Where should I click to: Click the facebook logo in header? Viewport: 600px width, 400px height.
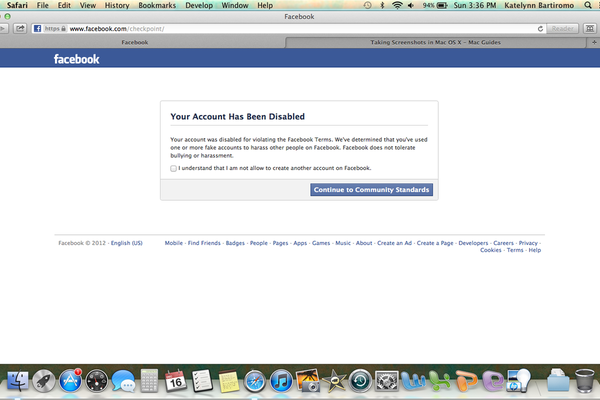(x=77, y=59)
